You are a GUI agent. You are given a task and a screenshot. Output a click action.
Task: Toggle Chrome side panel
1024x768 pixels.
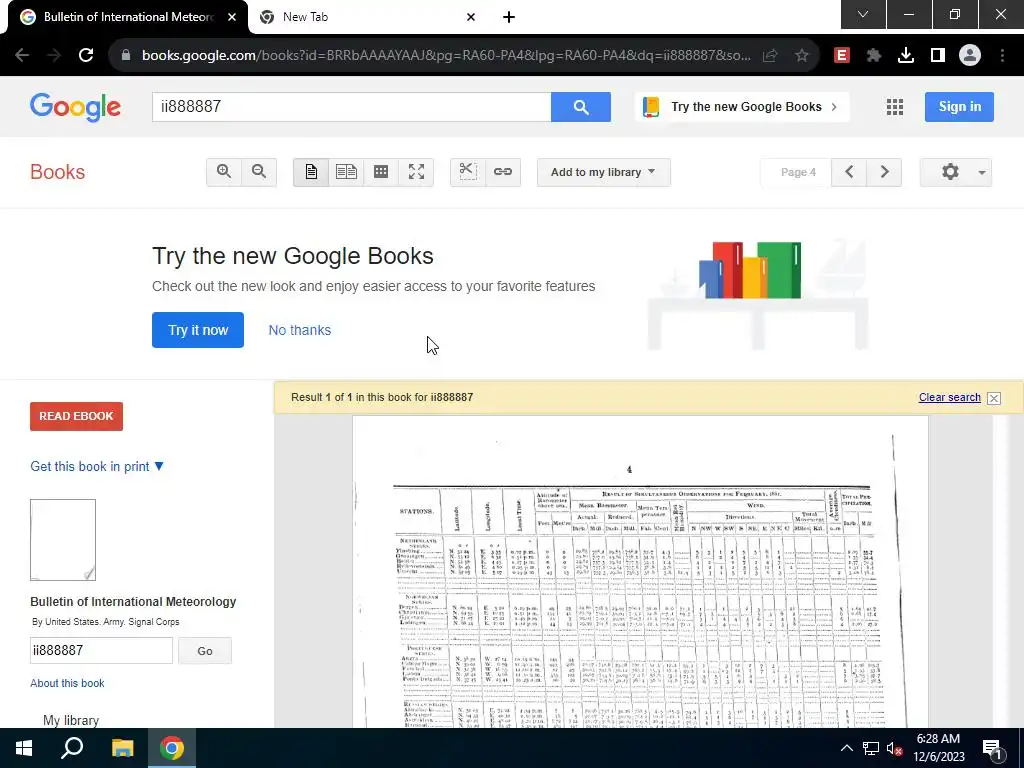(938, 56)
